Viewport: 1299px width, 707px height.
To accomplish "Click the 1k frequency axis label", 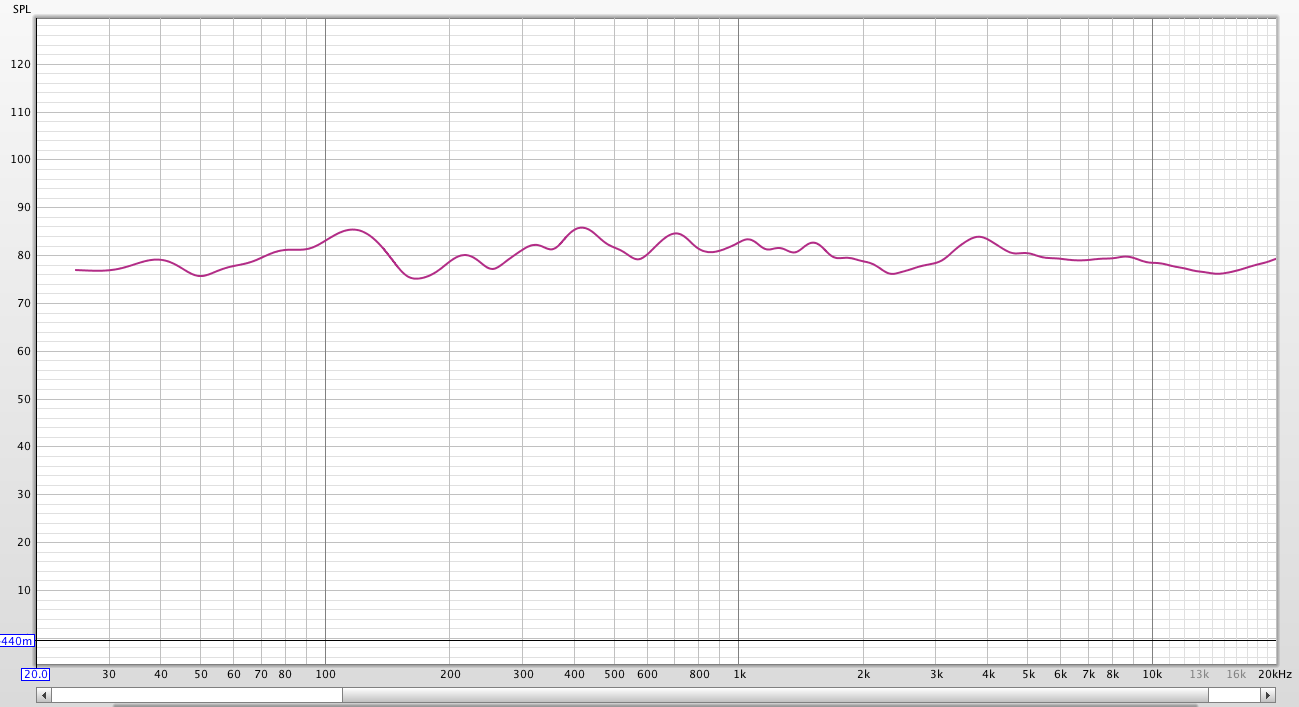I will point(739,674).
